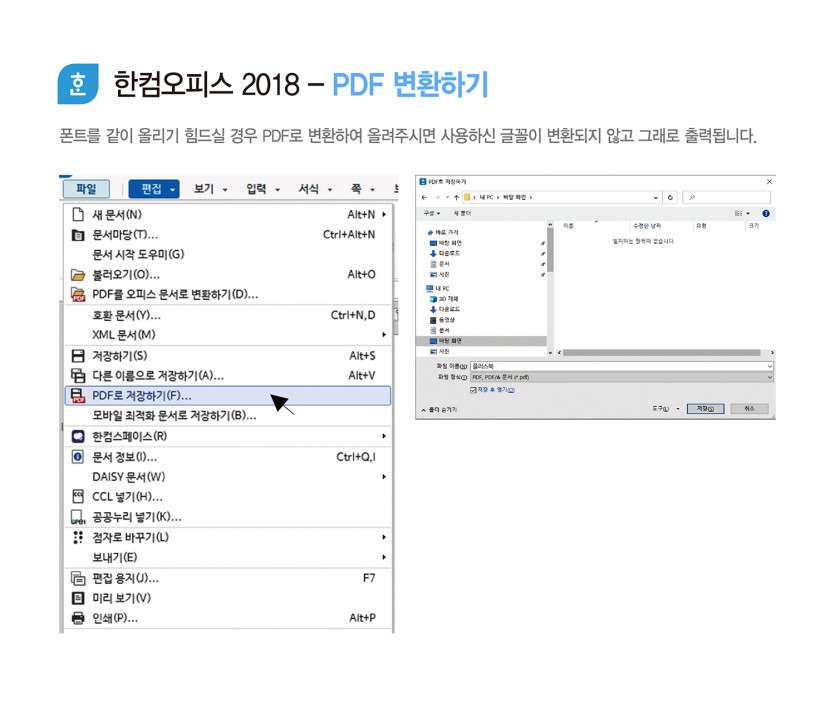Click the 저장 button in dialog
This screenshot has width=835, height=708.
click(x=705, y=408)
